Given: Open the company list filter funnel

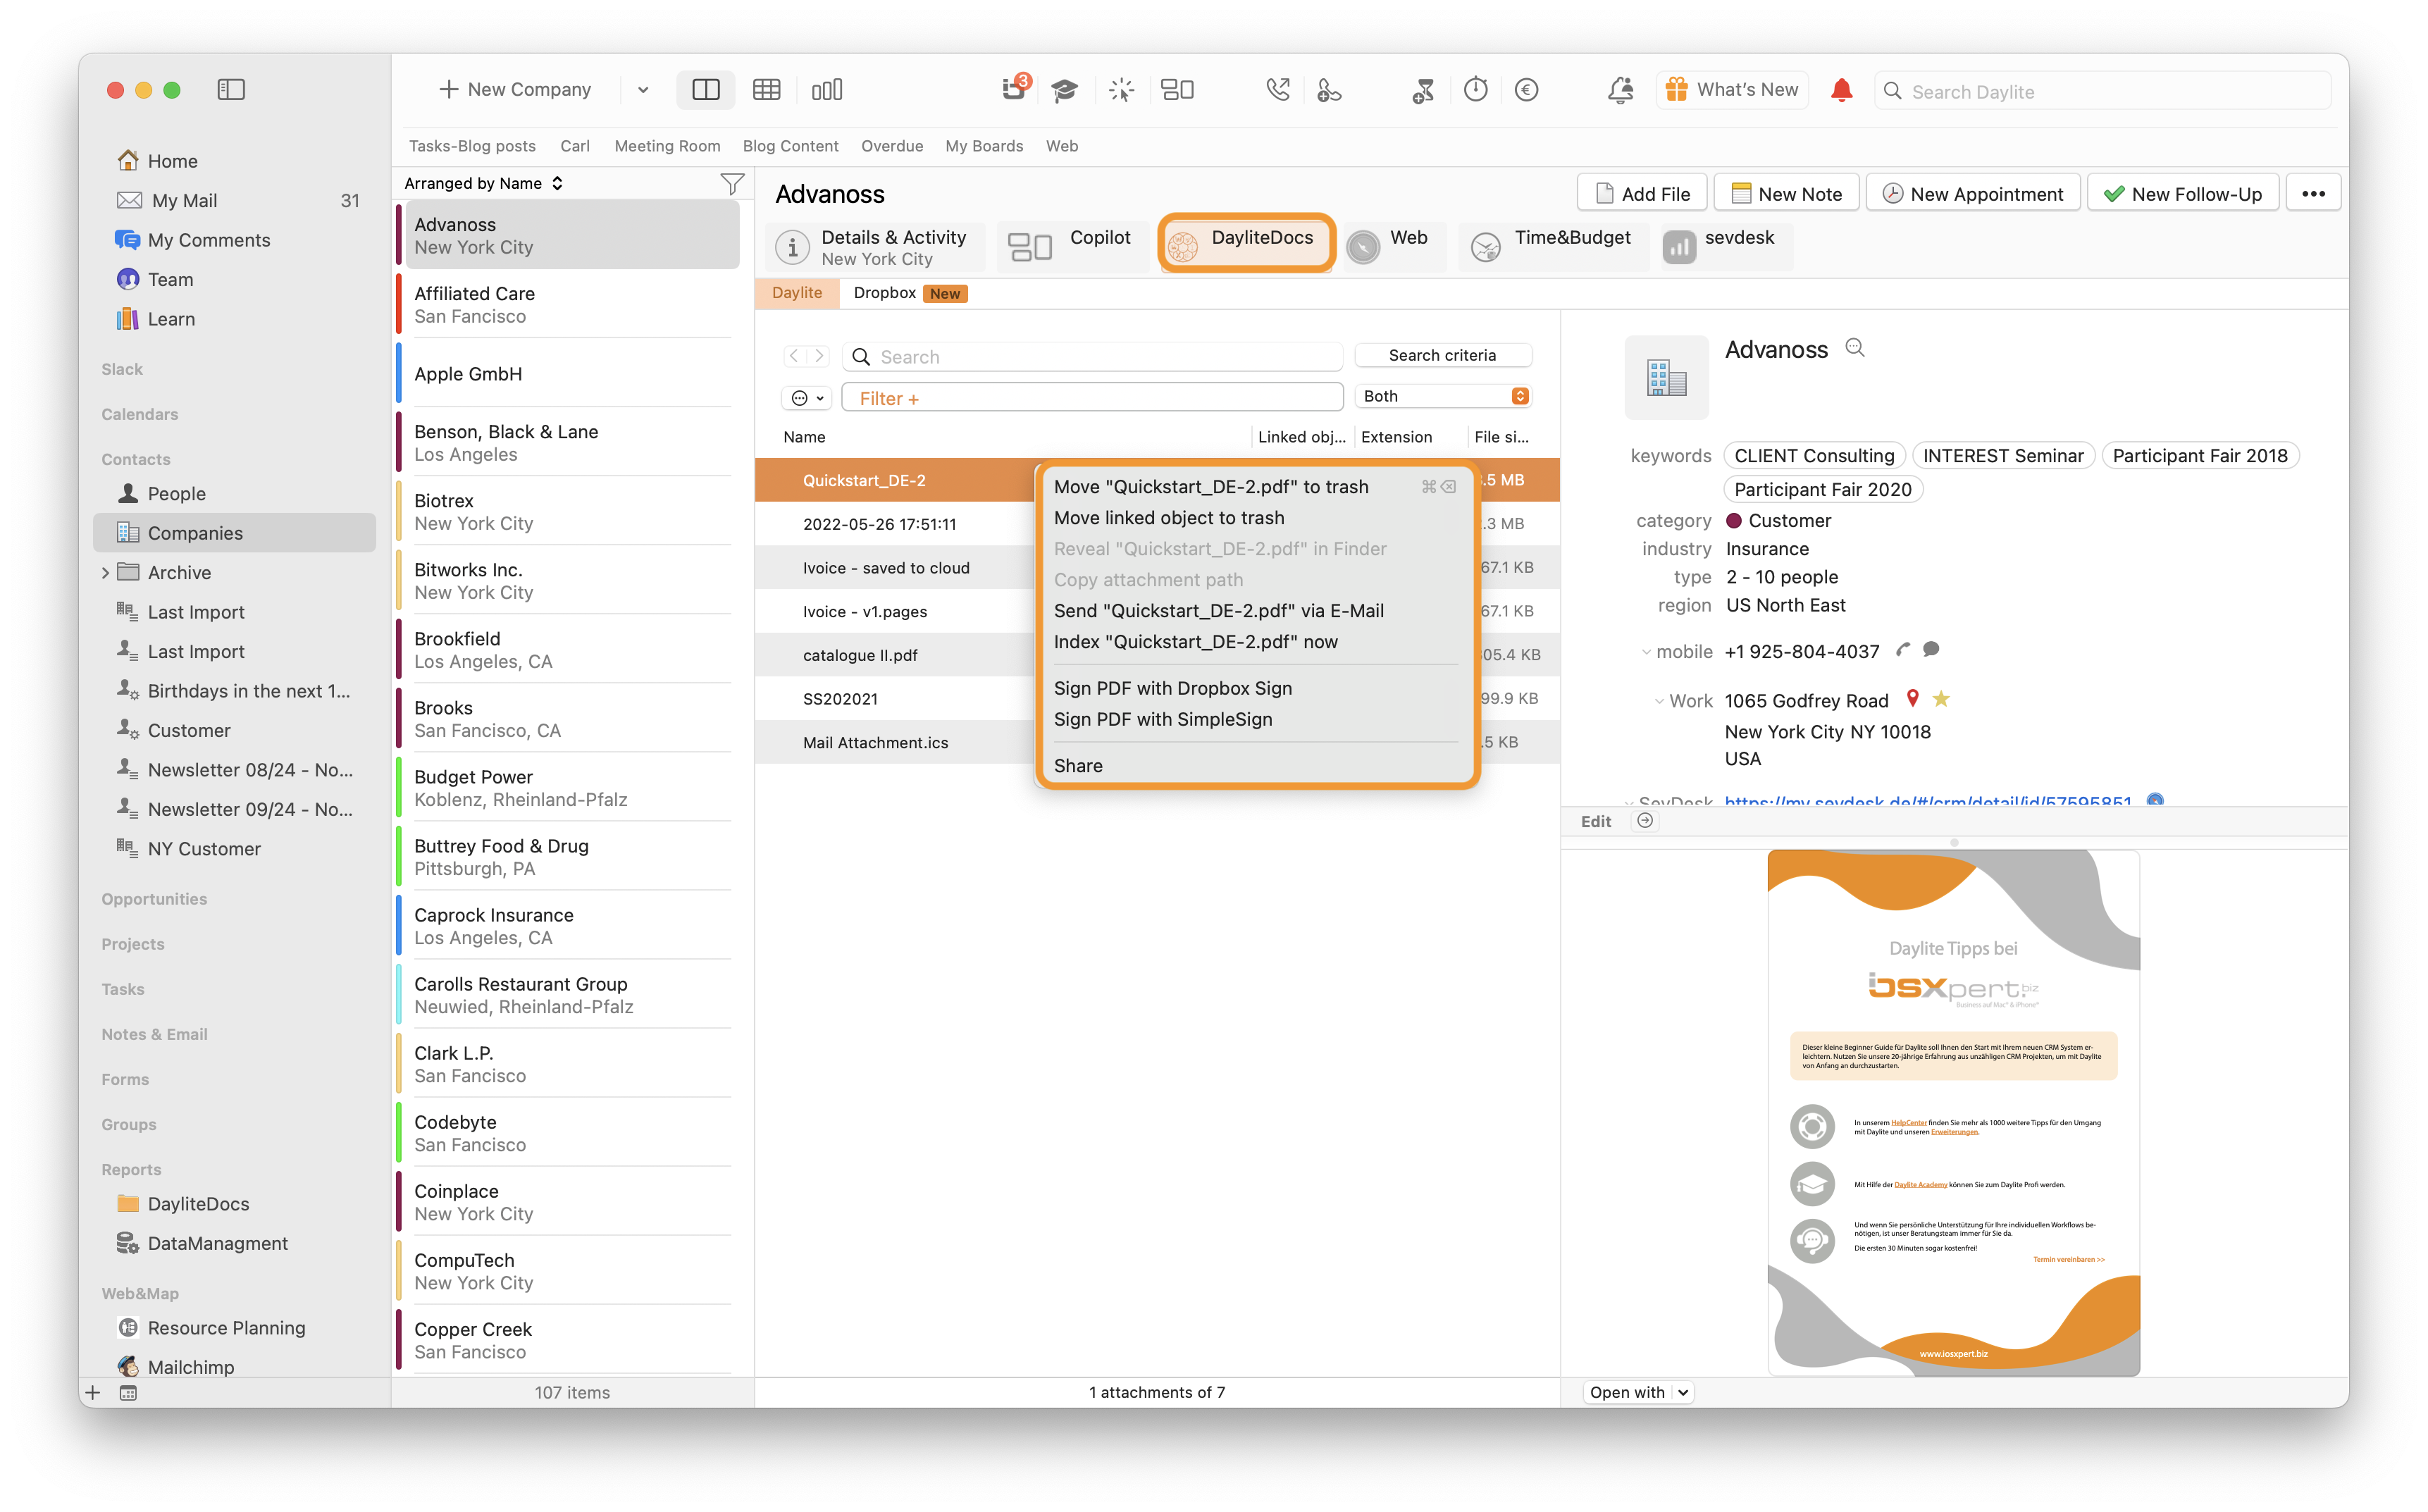Looking at the screenshot, I should 732,183.
